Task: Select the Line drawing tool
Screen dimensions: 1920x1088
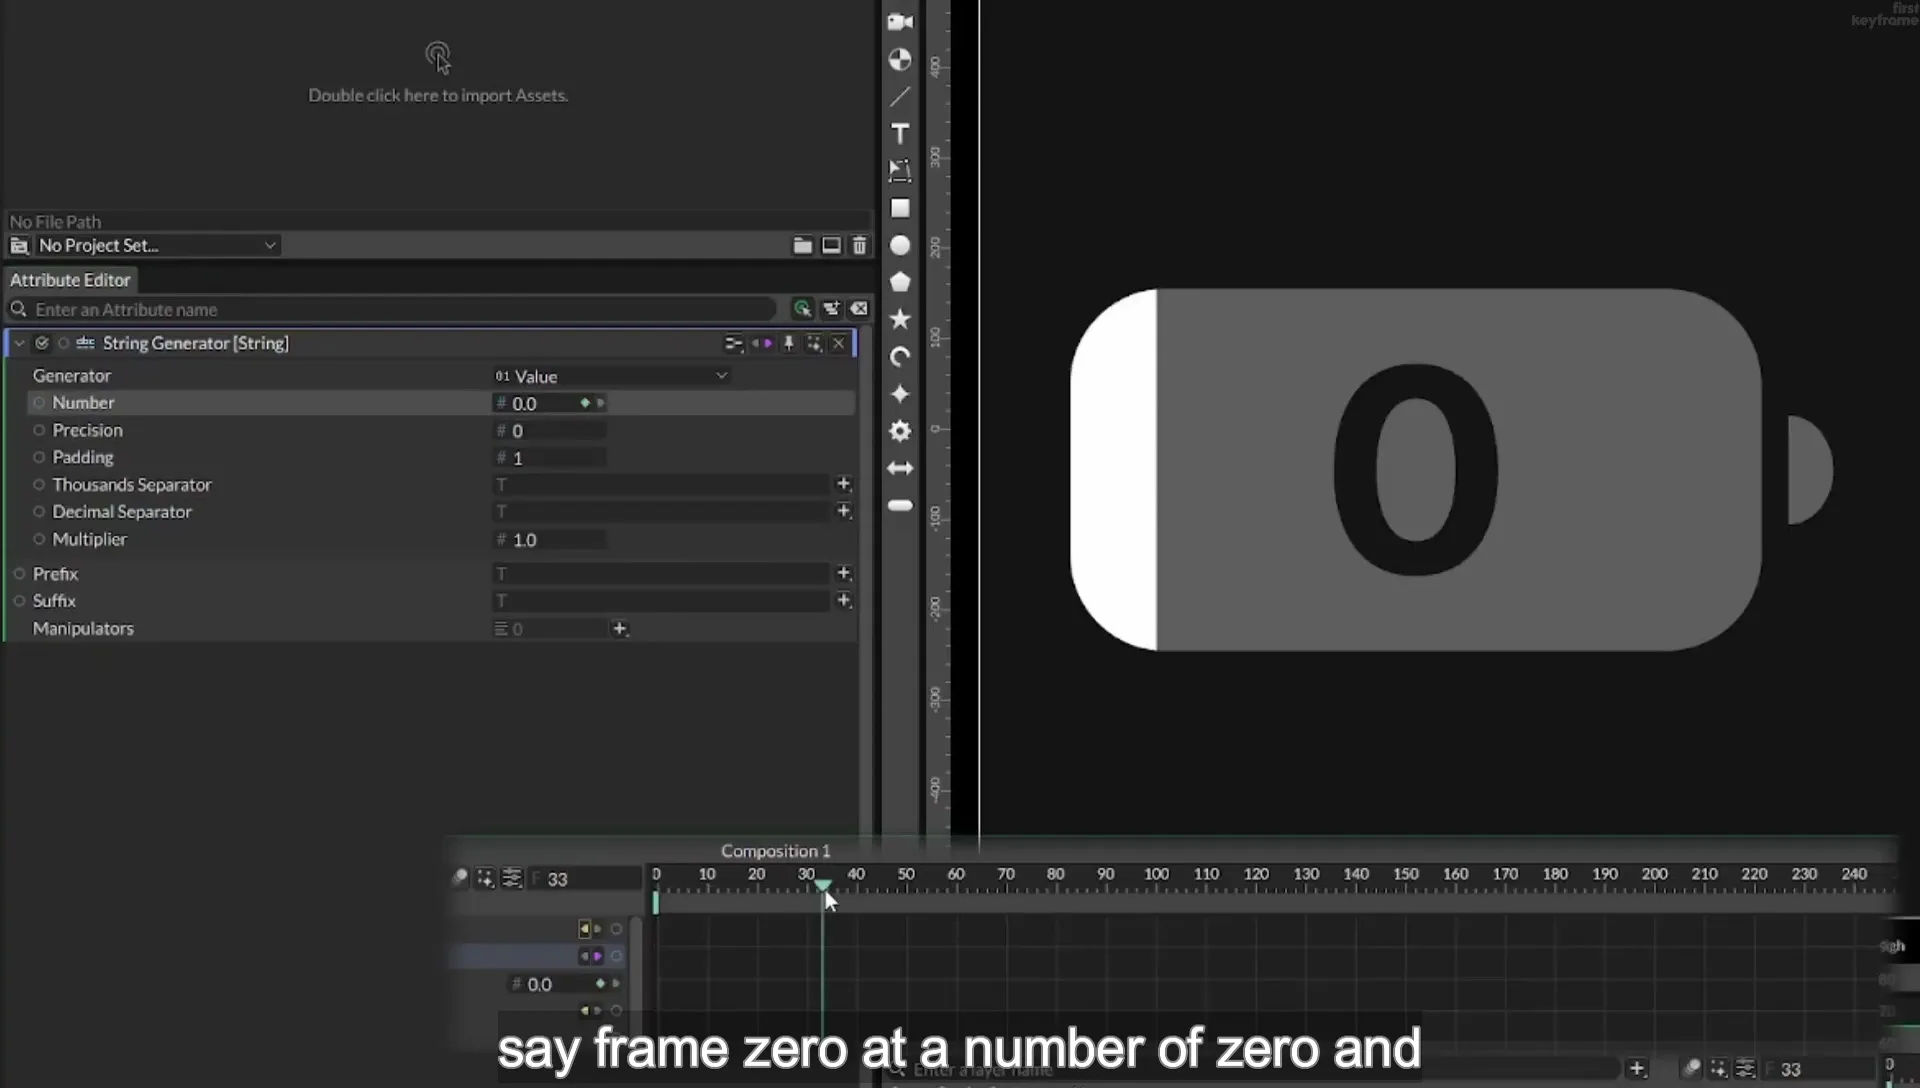Action: tap(900, 97)
